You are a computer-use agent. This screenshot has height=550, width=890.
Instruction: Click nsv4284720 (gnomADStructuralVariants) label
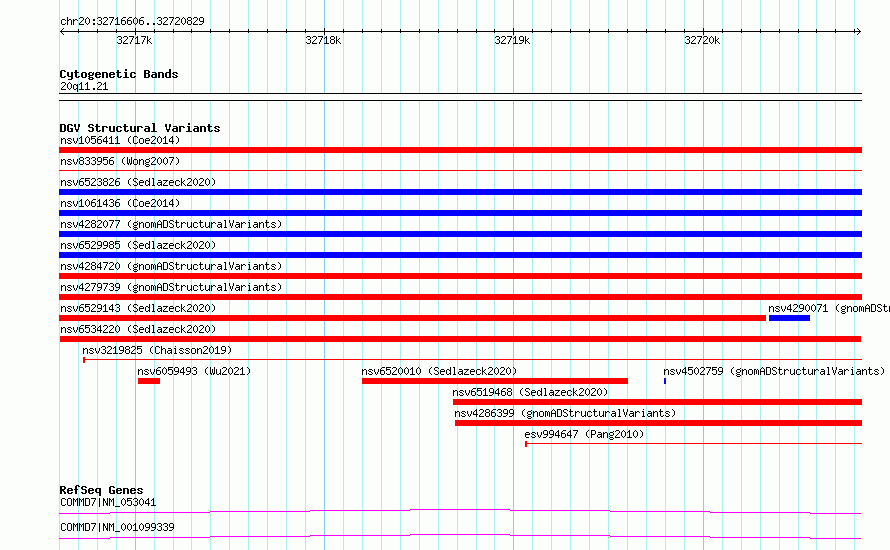tap(171, 266)
